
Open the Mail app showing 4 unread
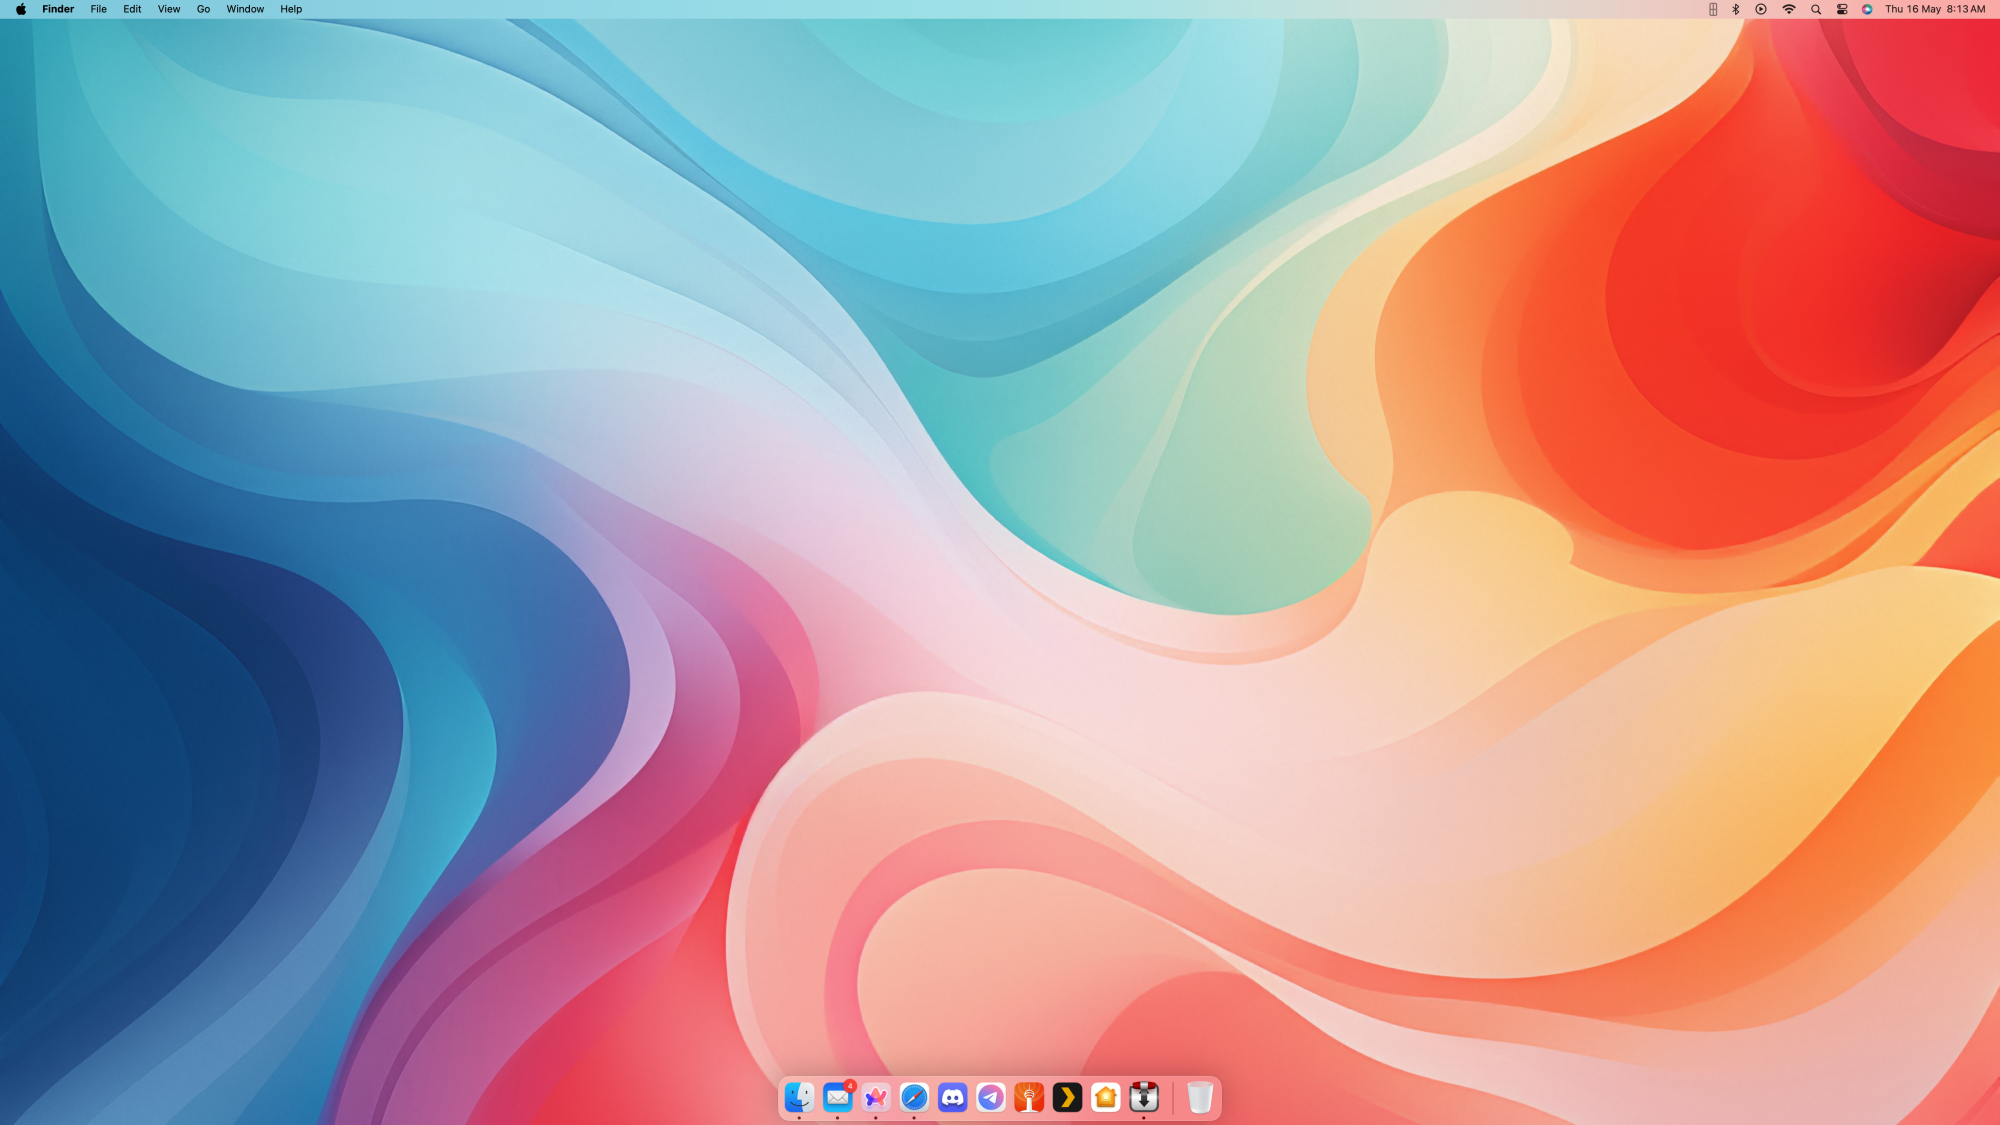(x=838, y=1098)
